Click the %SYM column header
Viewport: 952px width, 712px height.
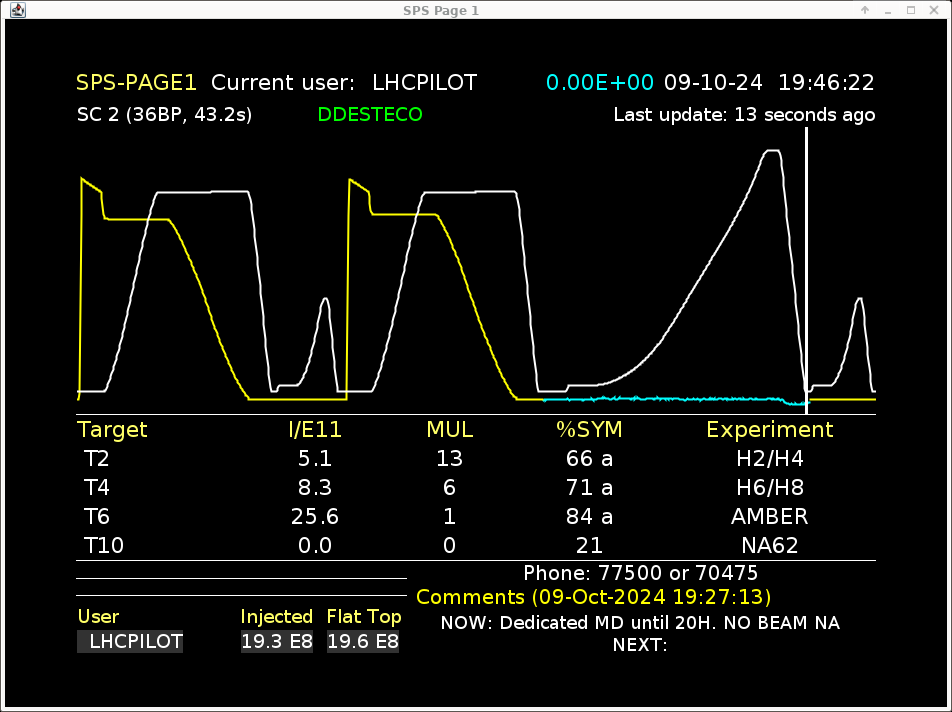589,430
